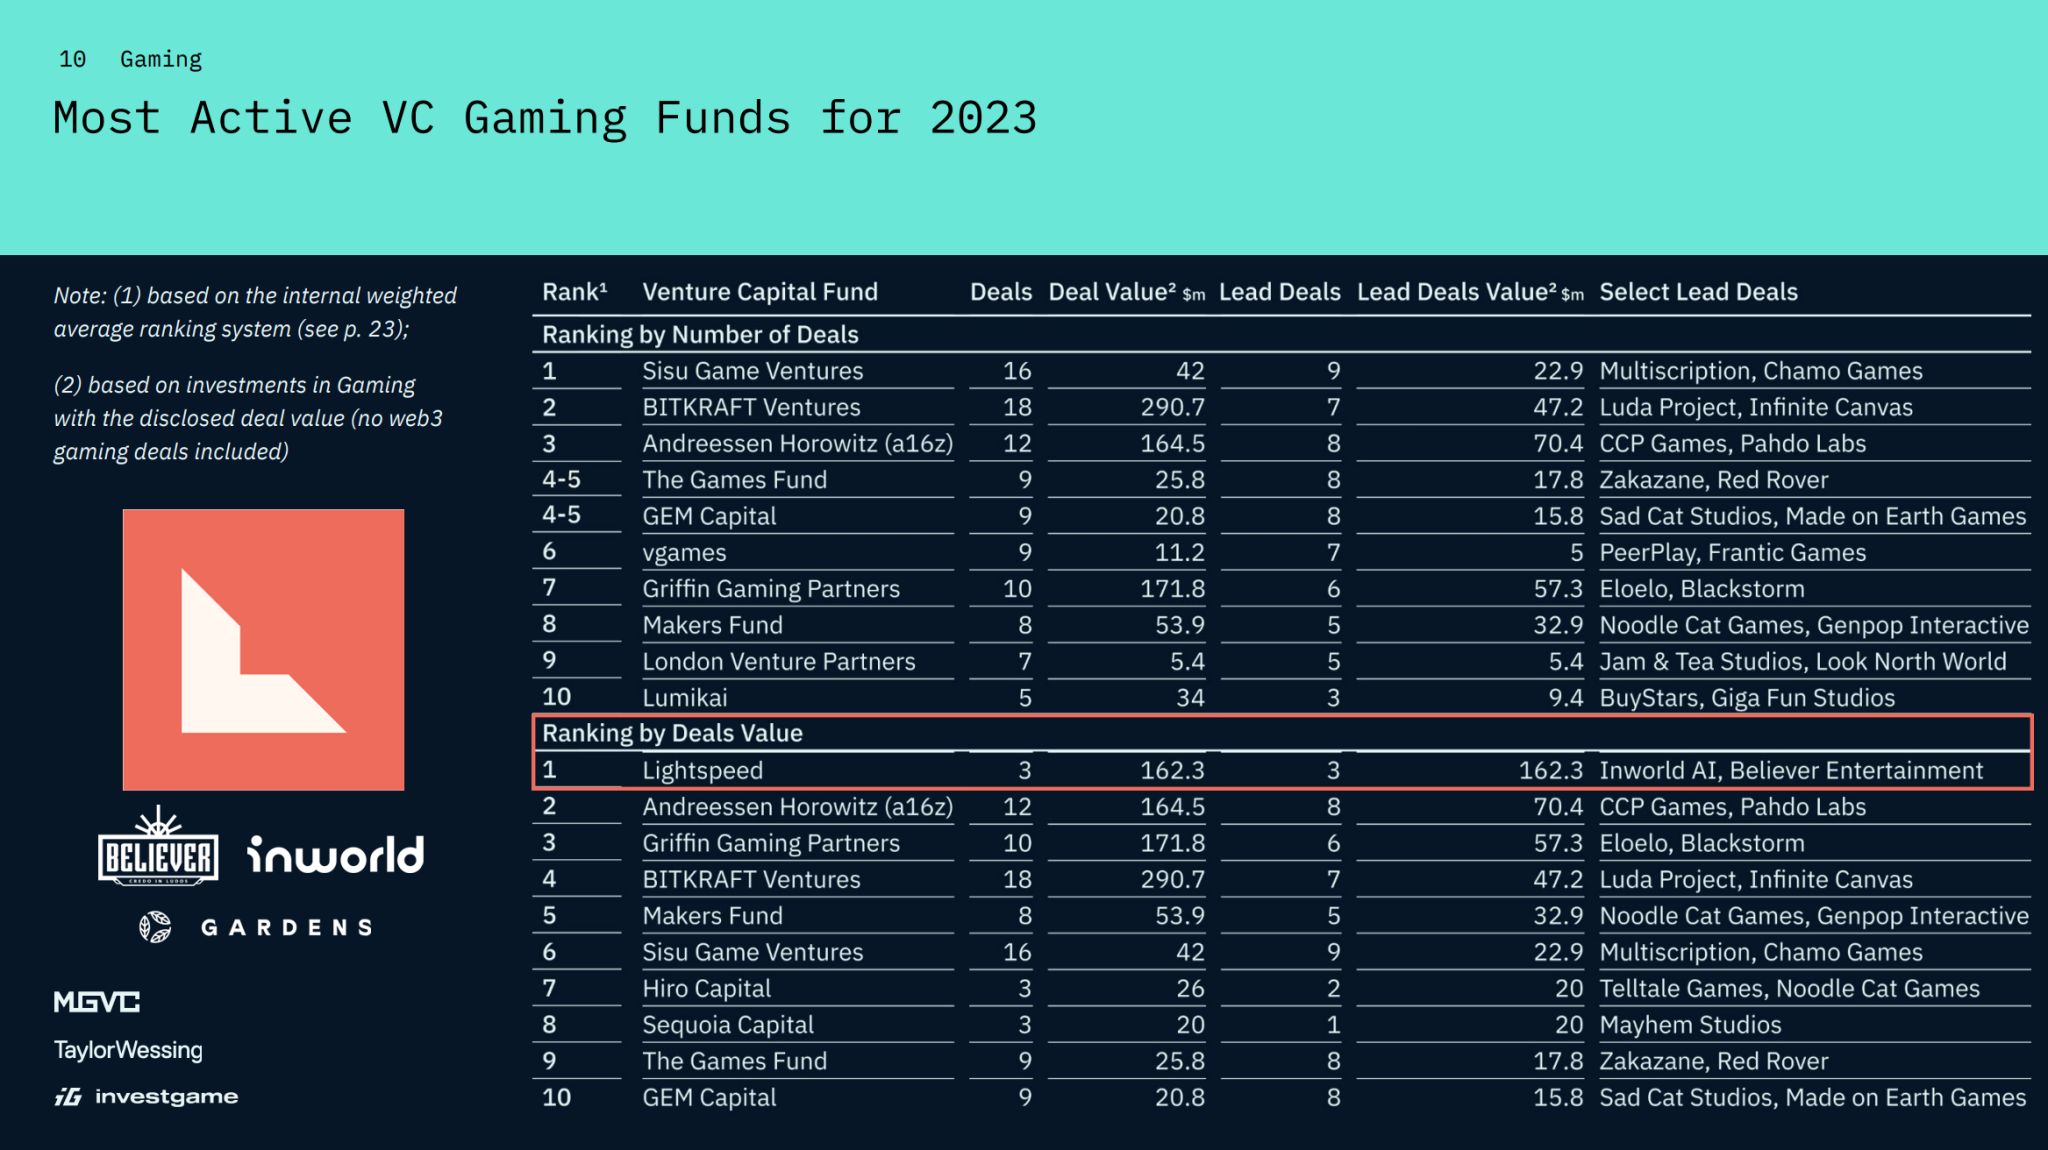
Task: Click 'Inworld AI, Believer Entertainment' lead deals cell
Action: (x=1790, y=771)
